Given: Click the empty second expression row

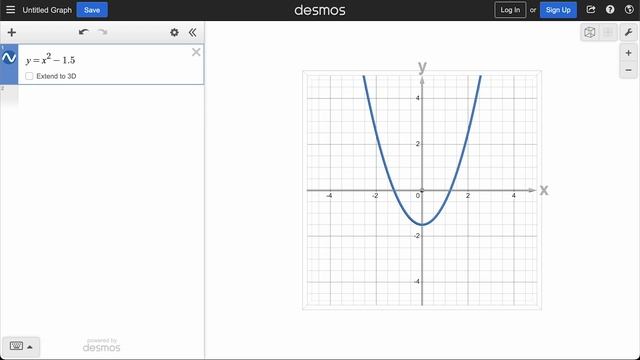Looking at the screenshot, I should point(102,97).
